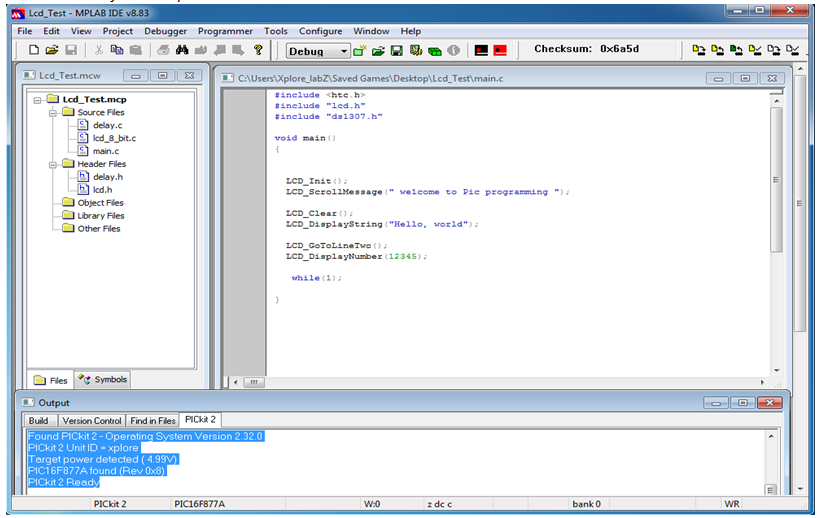Click the red-background programmer icon

[x=501, y=50]
